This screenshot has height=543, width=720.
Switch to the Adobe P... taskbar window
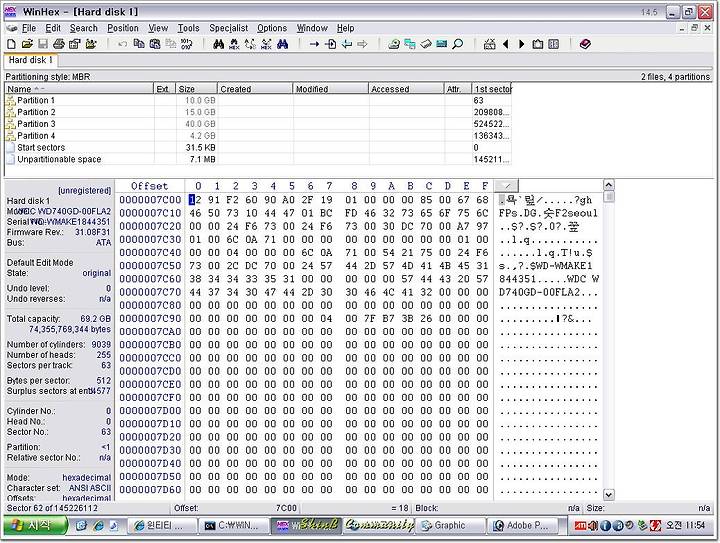(x=524, y=526)
